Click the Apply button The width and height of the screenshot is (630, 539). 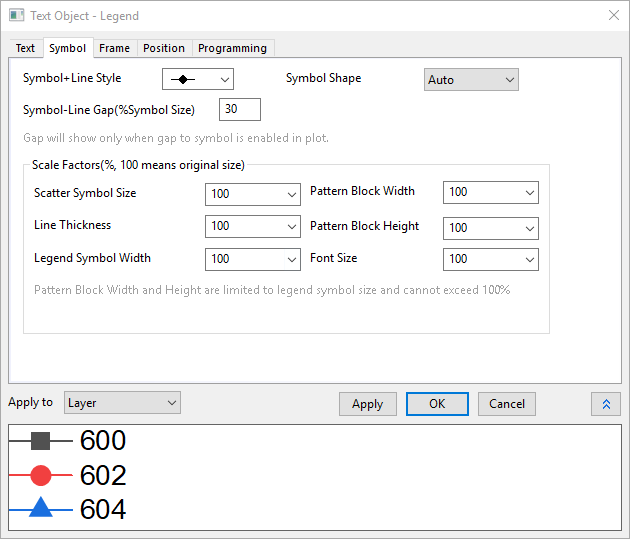pos(368,404)
